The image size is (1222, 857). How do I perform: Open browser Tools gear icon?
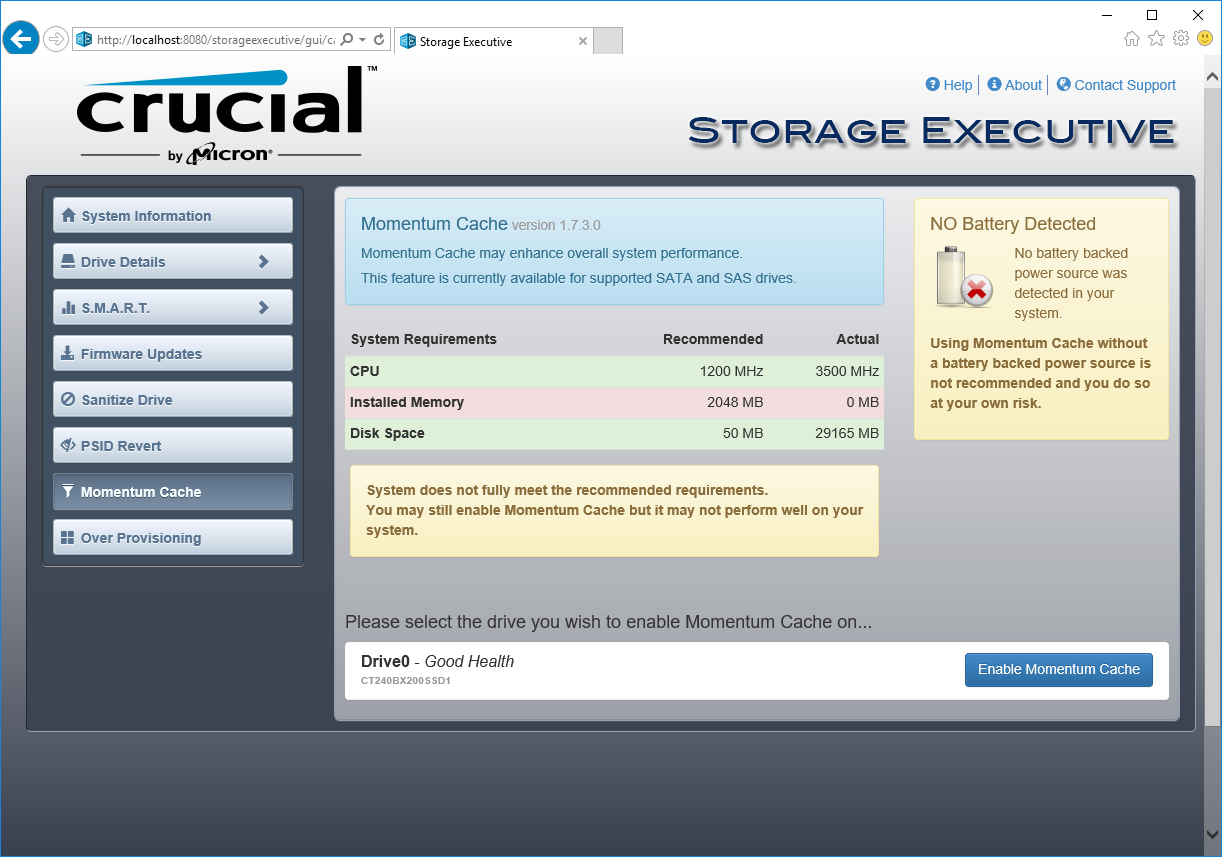[x=1181, y=39]
